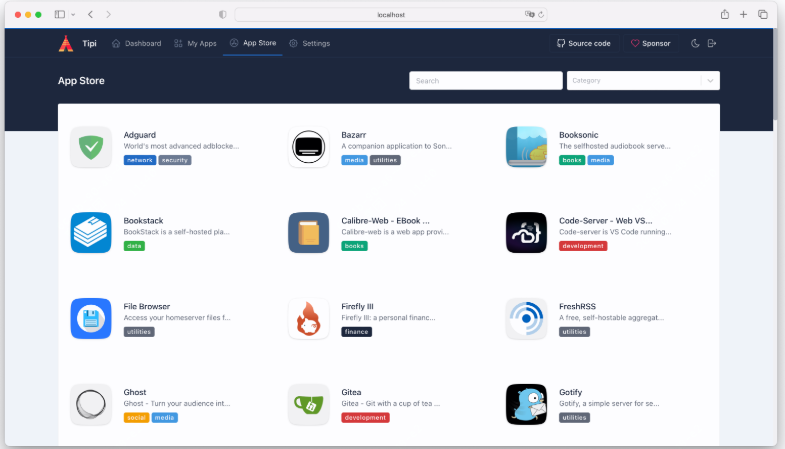Click the Bazarr app icon
The width and height of the screenshot is (785, 449).
(309, 147)
